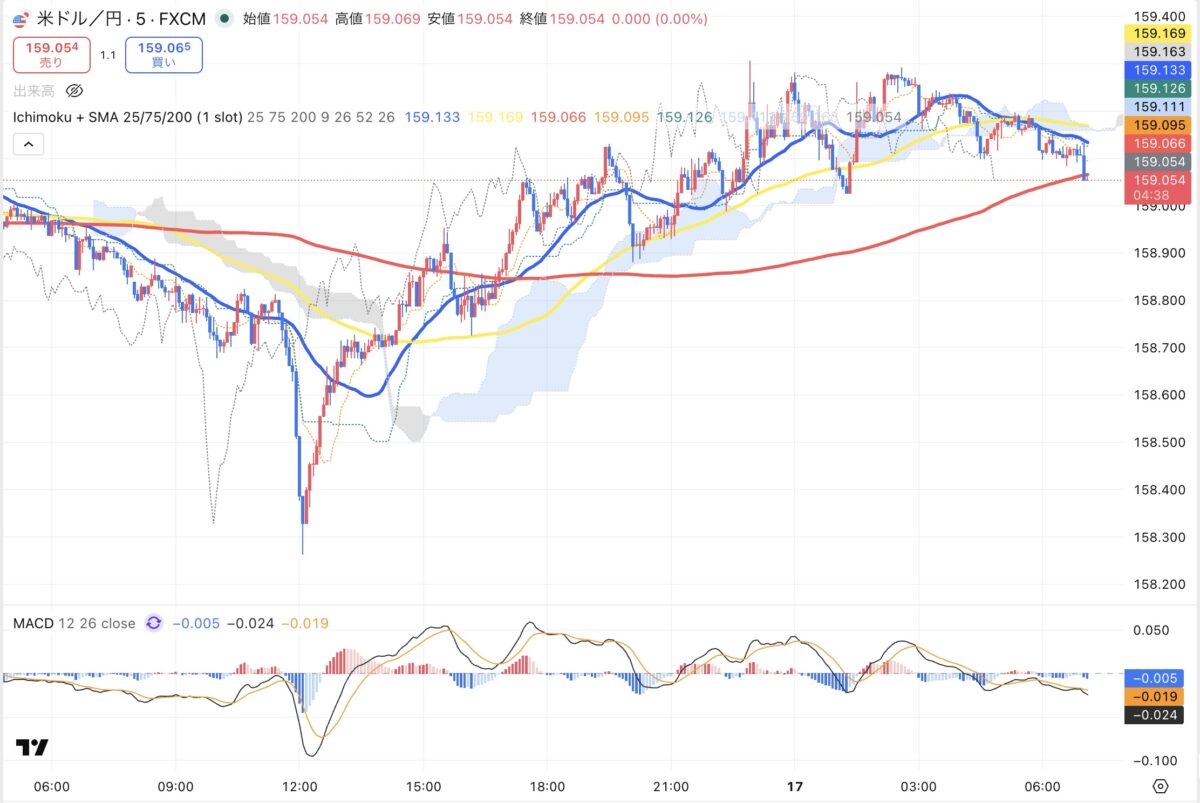
Task: Click the US flag symbol icon
Action: [20, 19]
